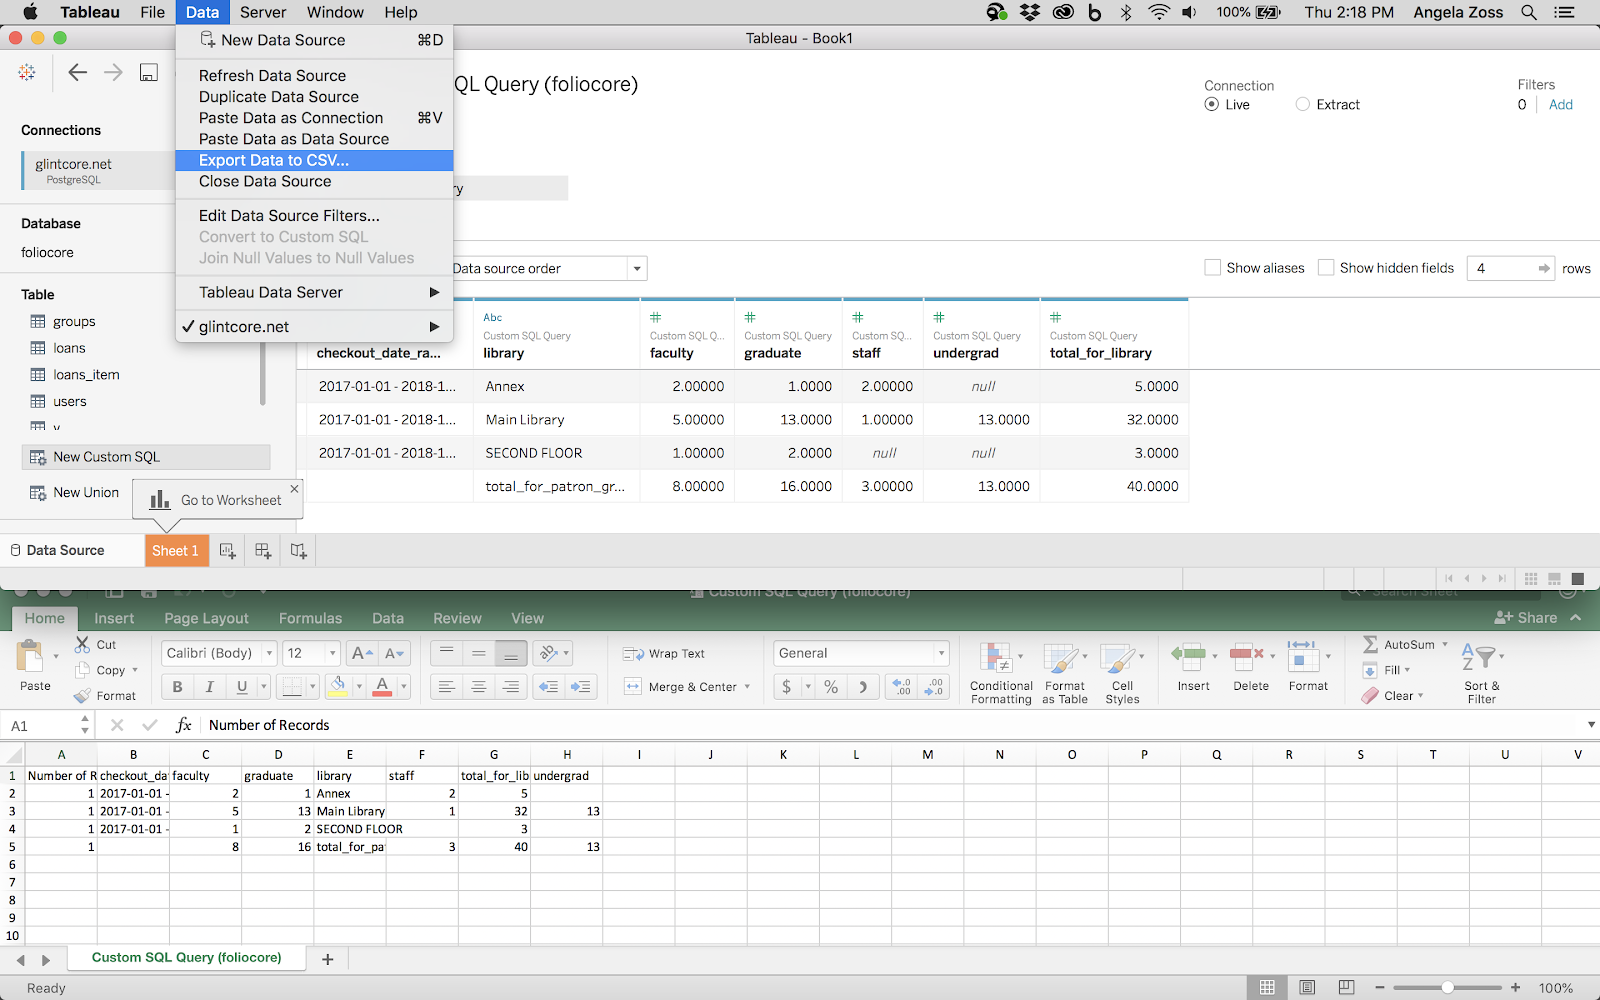This screenshot has height=1000, width=1600.
Task: Click Percent style button in Excel
Action: pos(831,687)
